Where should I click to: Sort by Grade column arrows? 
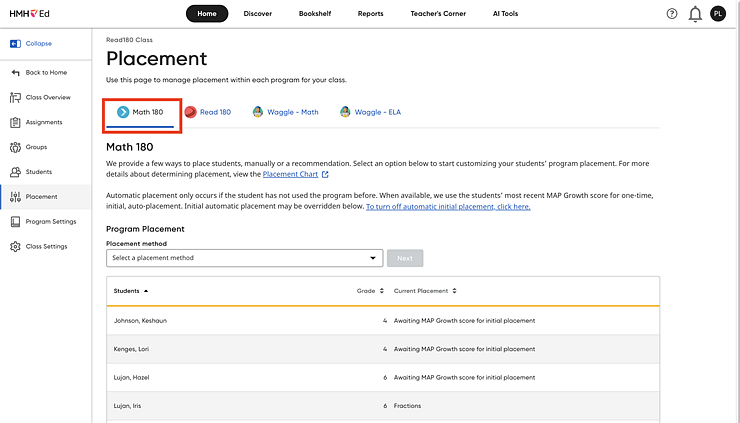coord(381,291)
